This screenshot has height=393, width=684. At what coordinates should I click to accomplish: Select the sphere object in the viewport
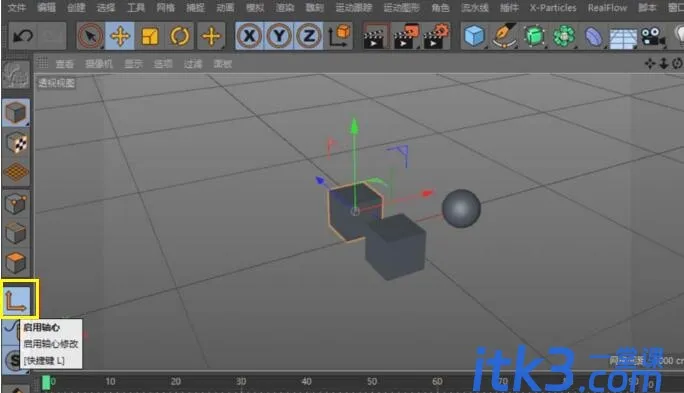coord(461,208)
